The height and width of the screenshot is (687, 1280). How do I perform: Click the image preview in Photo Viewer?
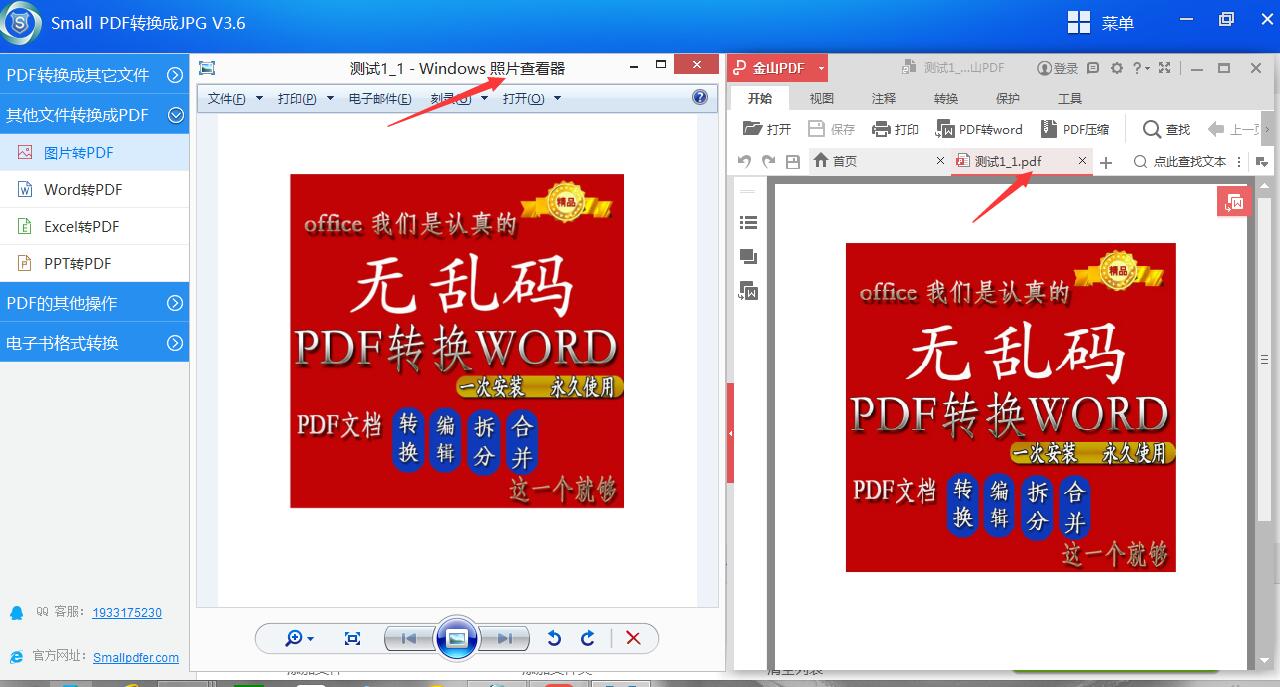(457, 341)
